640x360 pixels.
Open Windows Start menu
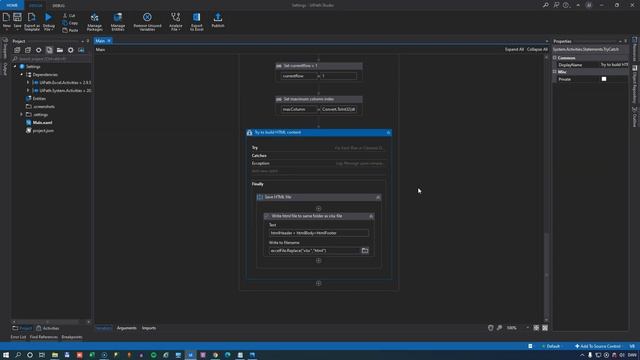point(6,355)
